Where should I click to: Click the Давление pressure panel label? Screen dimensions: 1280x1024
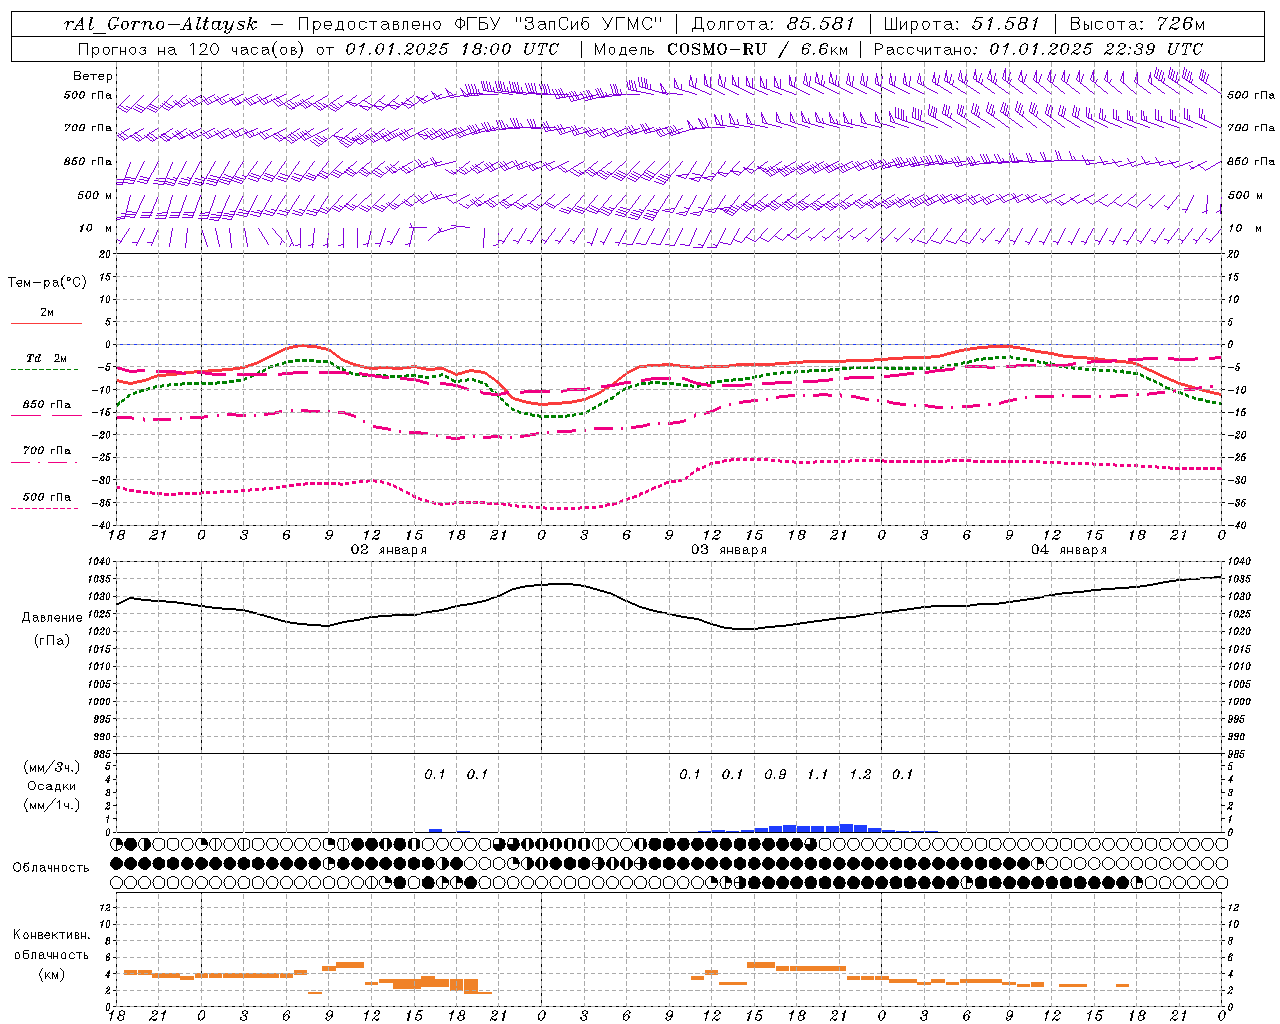pos(52,618)
